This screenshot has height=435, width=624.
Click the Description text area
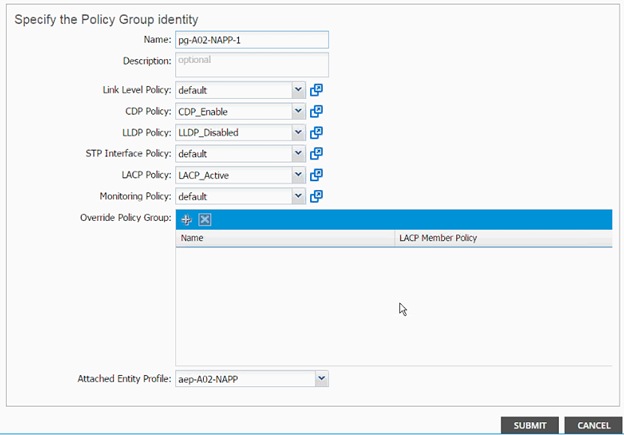252,64
